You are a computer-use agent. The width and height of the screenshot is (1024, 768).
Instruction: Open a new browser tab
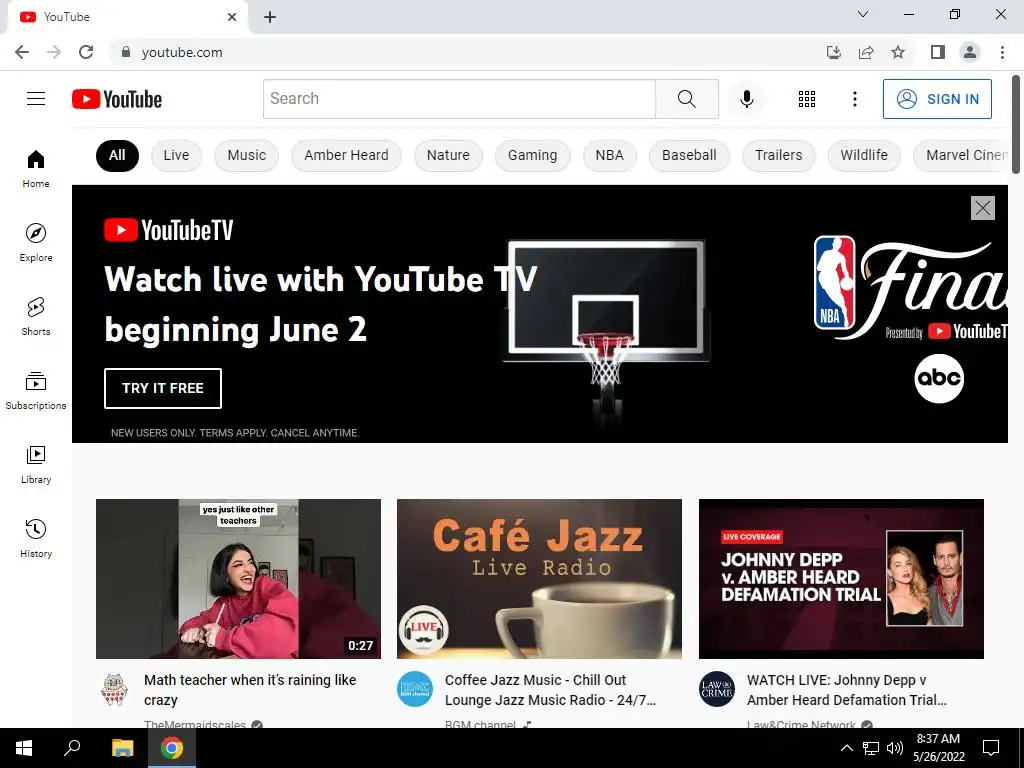pyautogui.click(x=270, y=17)
